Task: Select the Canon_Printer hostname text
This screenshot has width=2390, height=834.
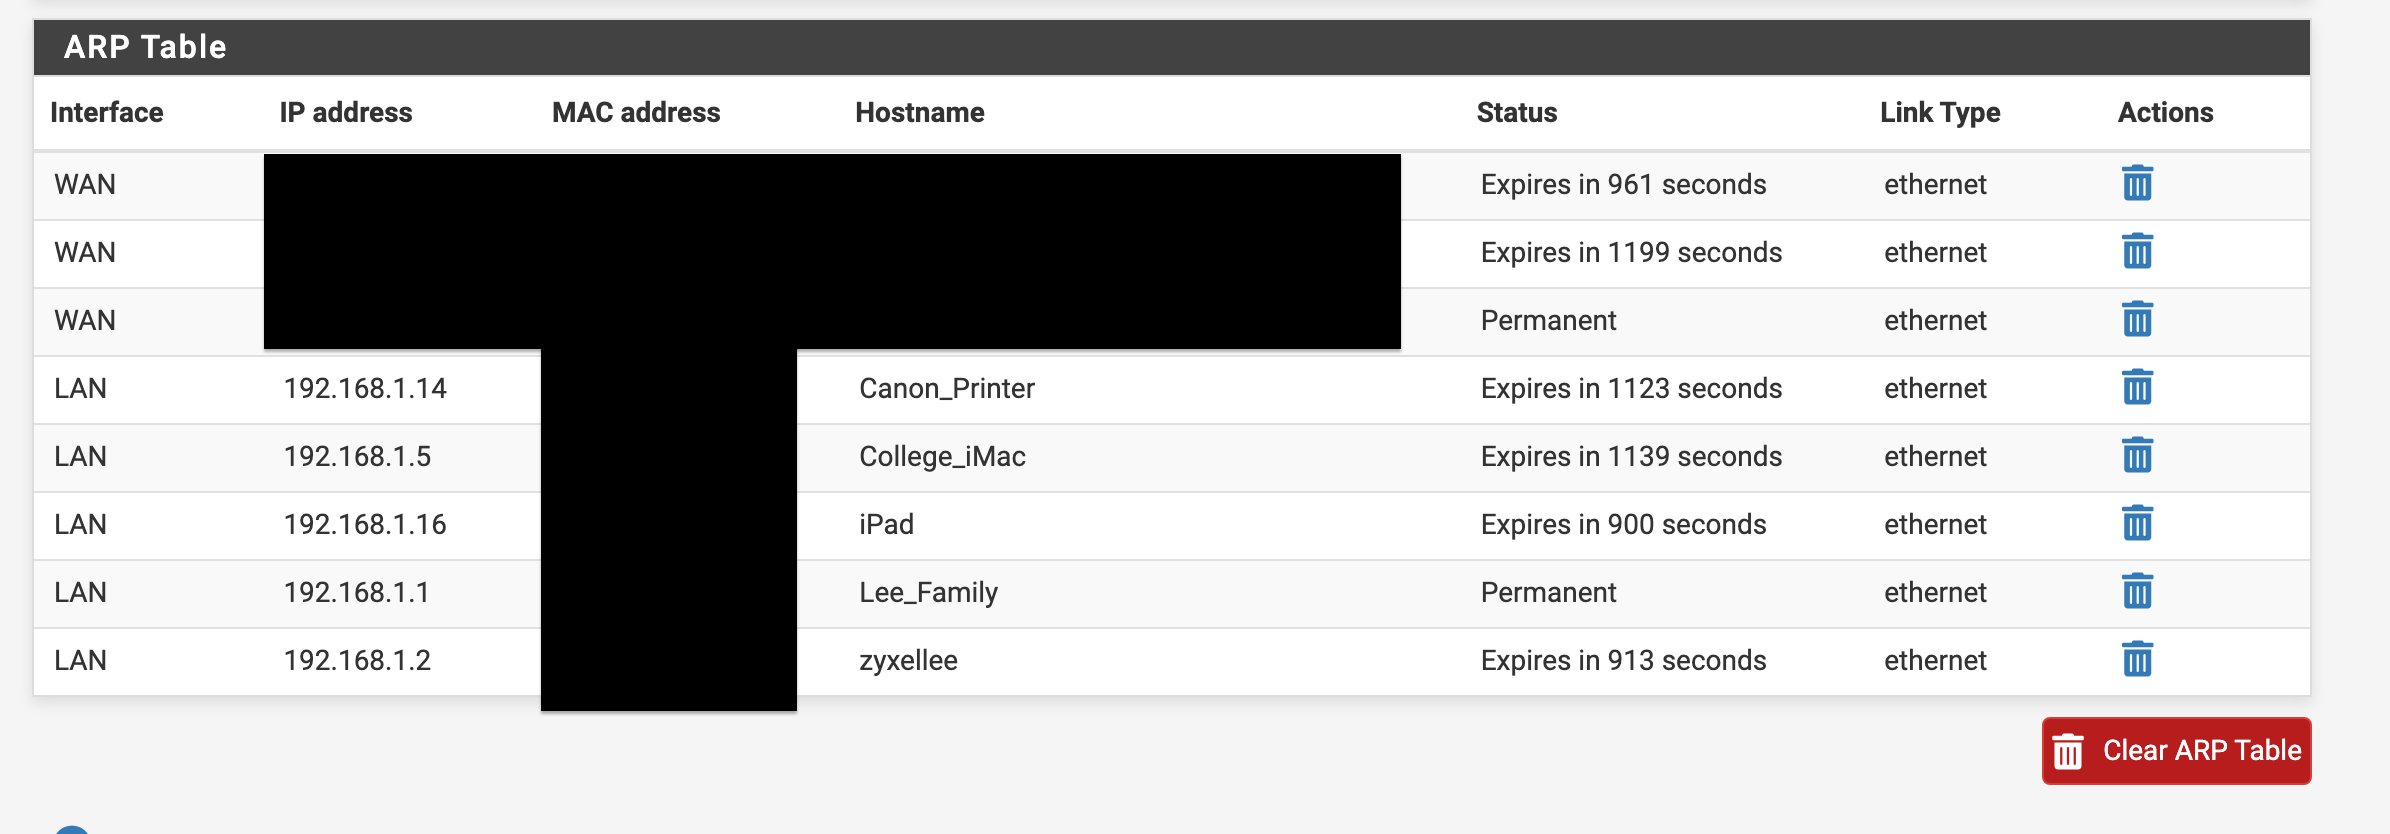Action: pos(947,388)
